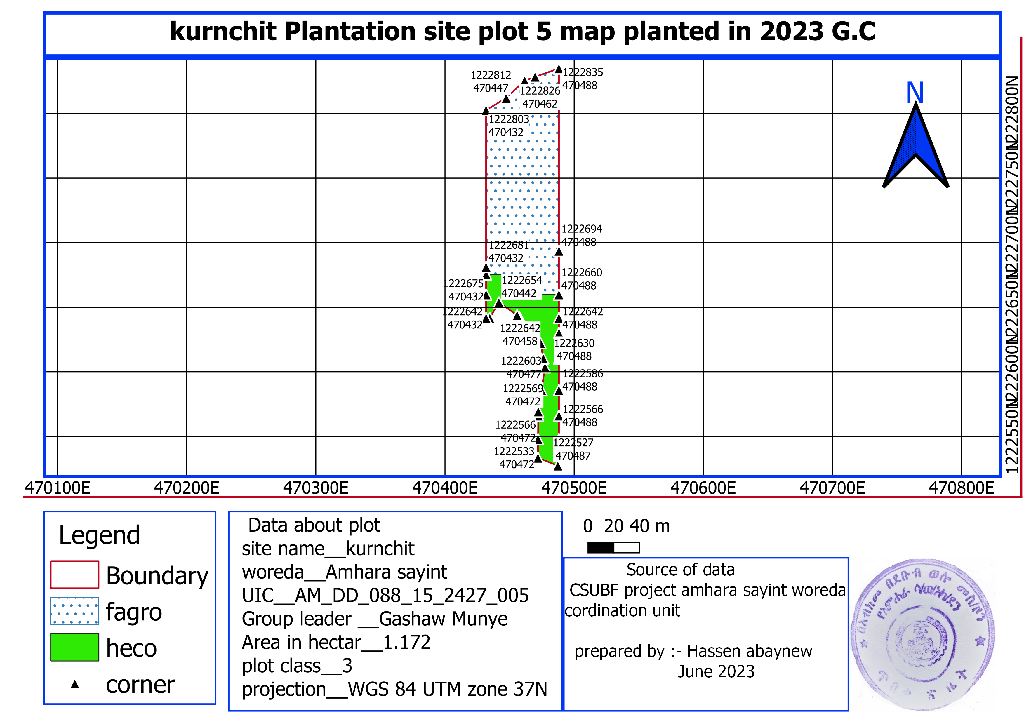Click corner marker labeled 1222803 470432
The image size is (1024, 724).
point(486,110)
